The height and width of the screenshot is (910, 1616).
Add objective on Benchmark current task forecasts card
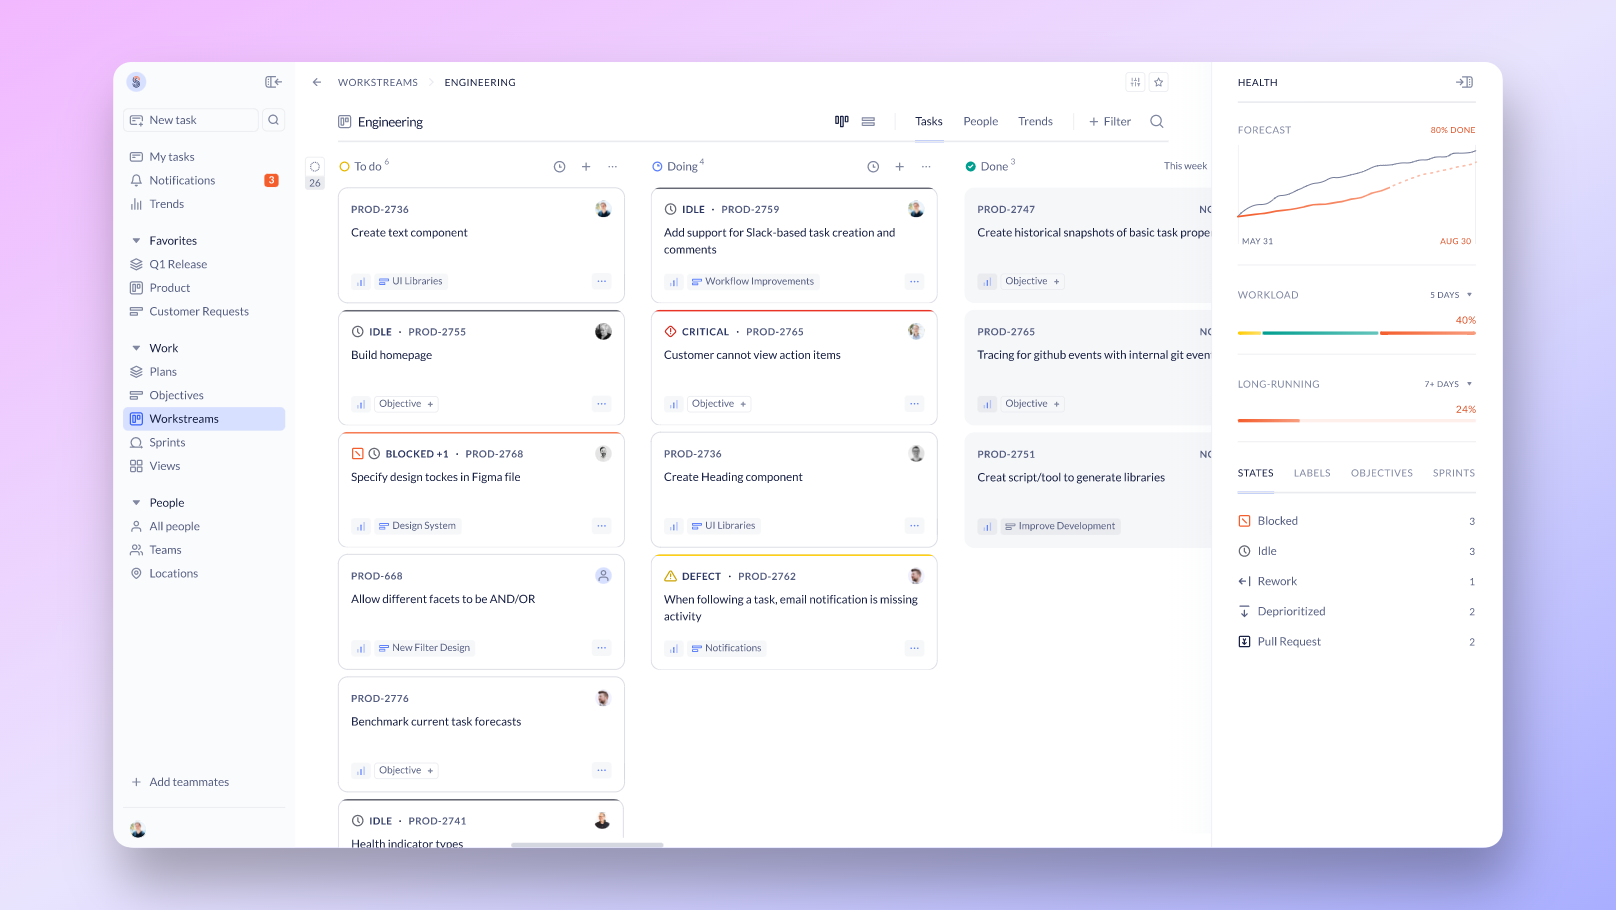coord(406,770)
